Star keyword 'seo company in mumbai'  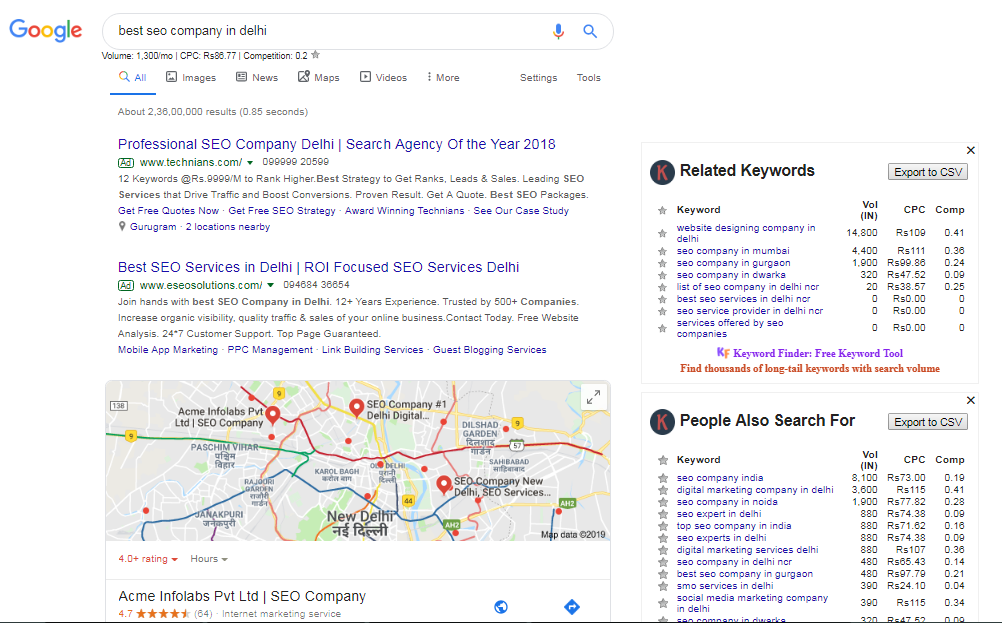663,251
